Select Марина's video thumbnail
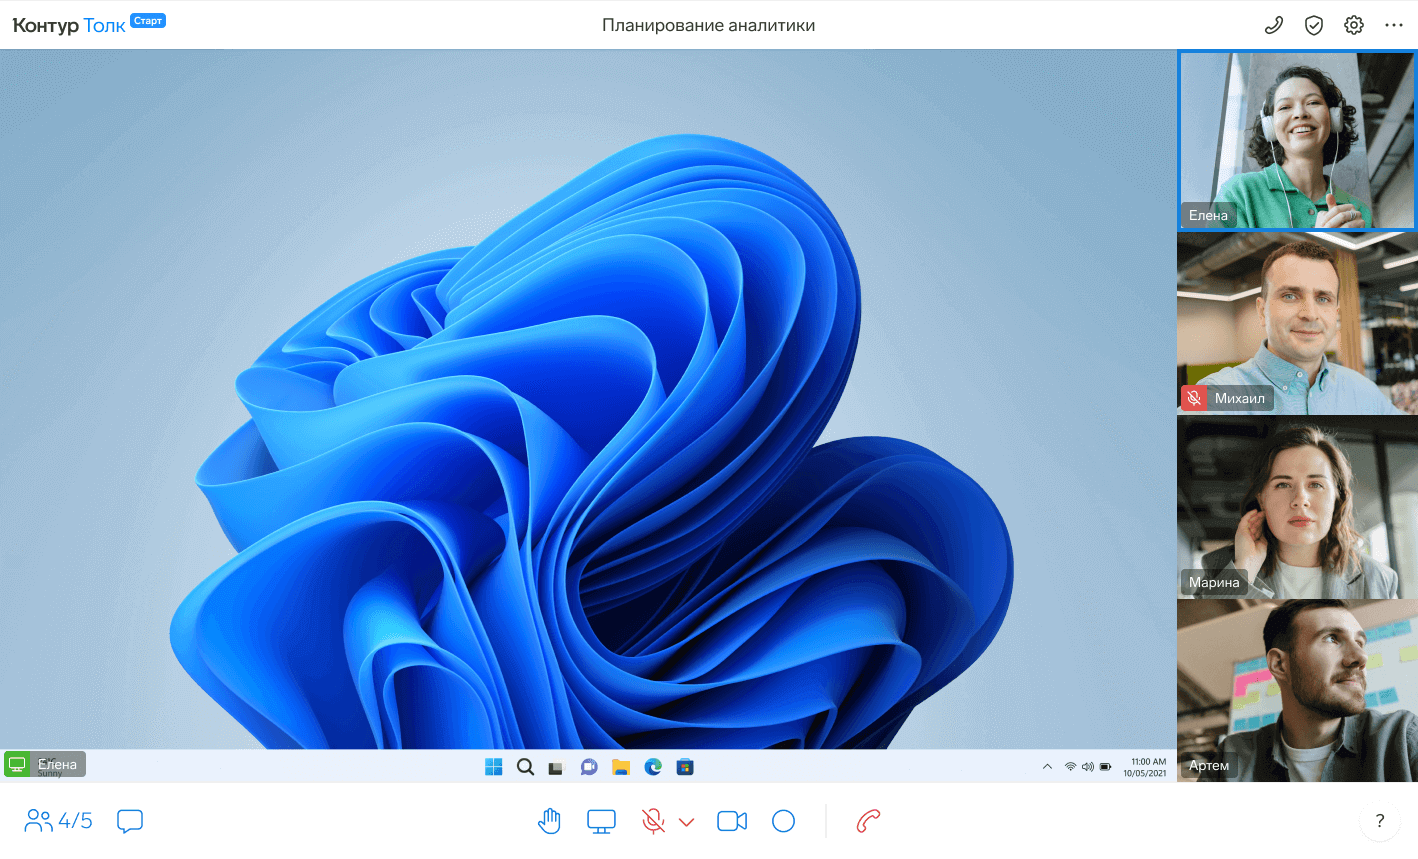This screenshot has width=1418, height=859. 1297,507
